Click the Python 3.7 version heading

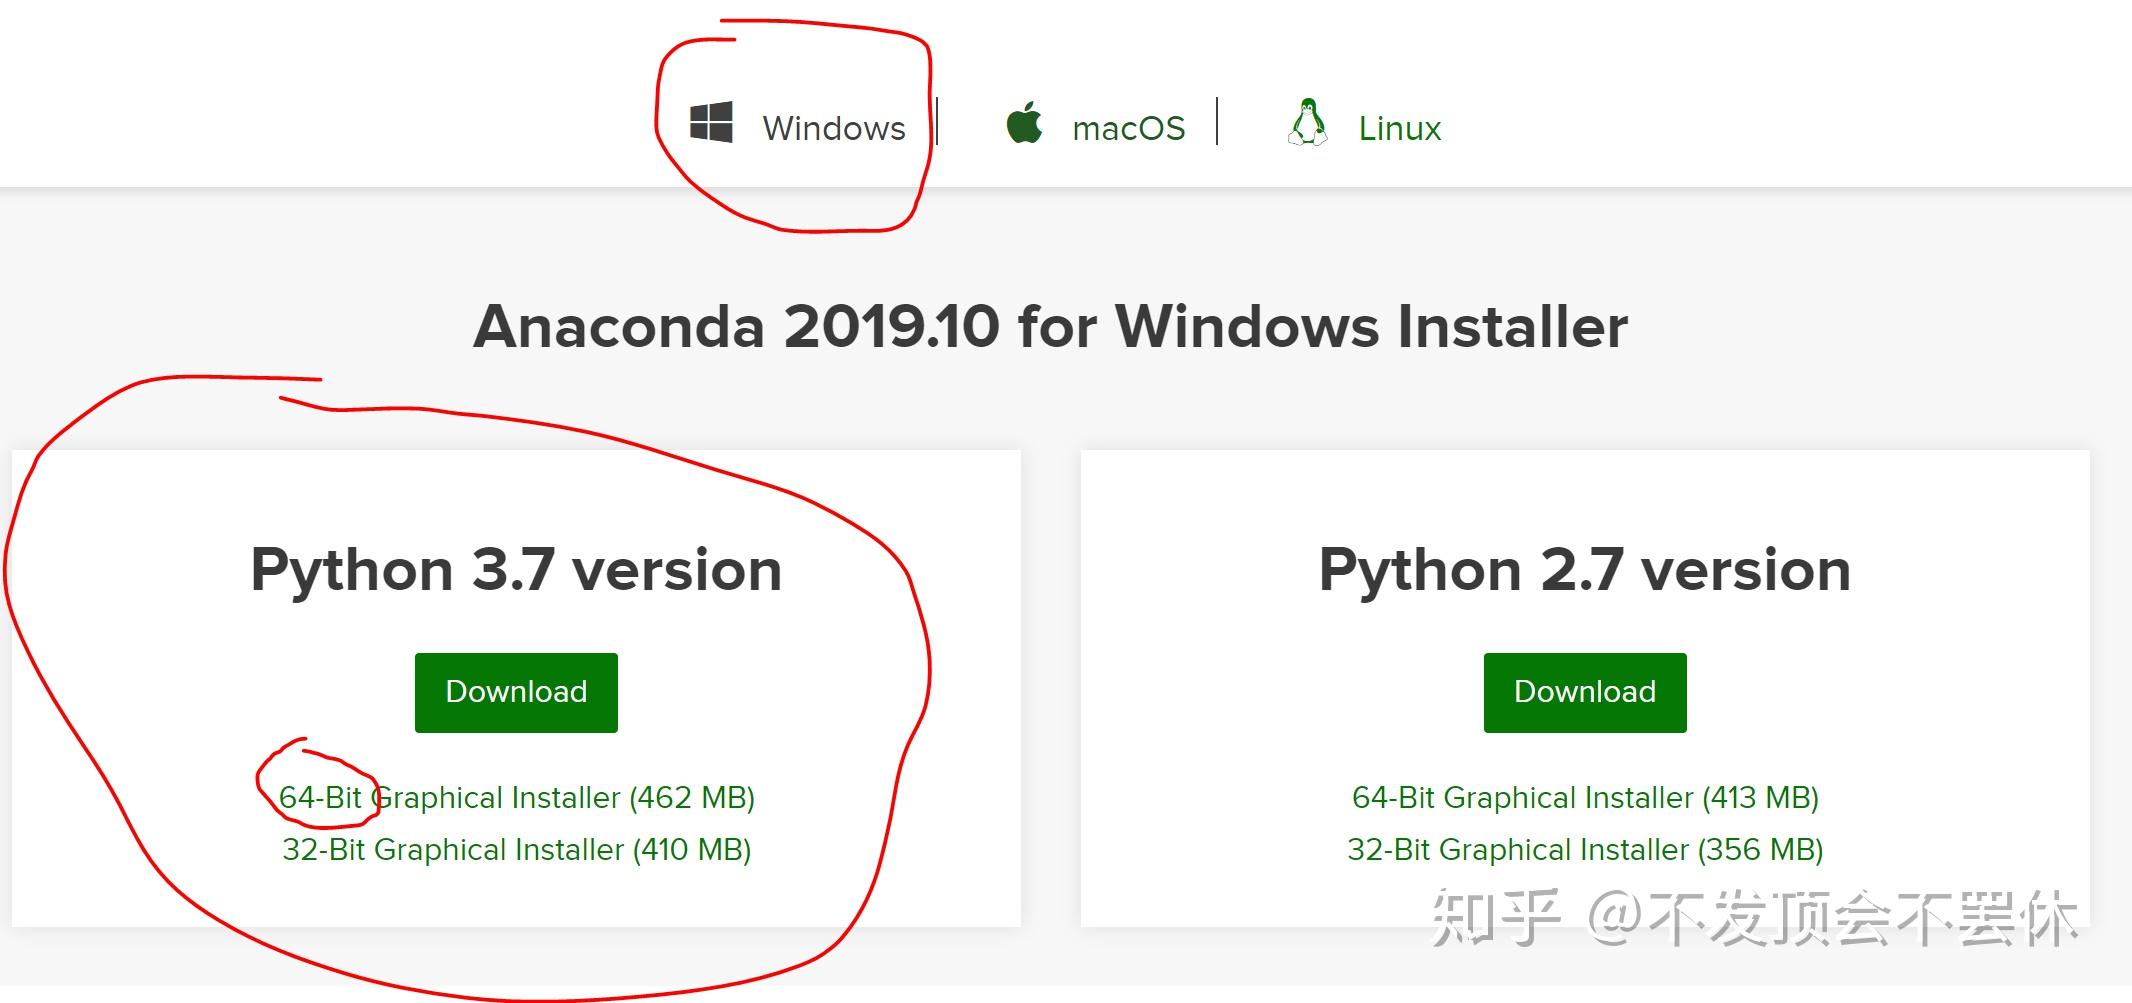click(515, 568)
